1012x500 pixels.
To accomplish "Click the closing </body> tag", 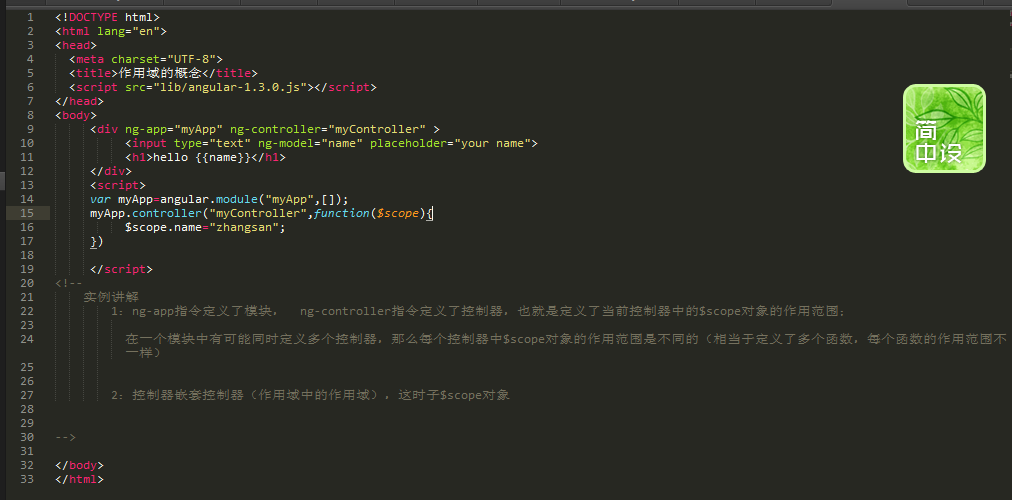I will point(79,465).
